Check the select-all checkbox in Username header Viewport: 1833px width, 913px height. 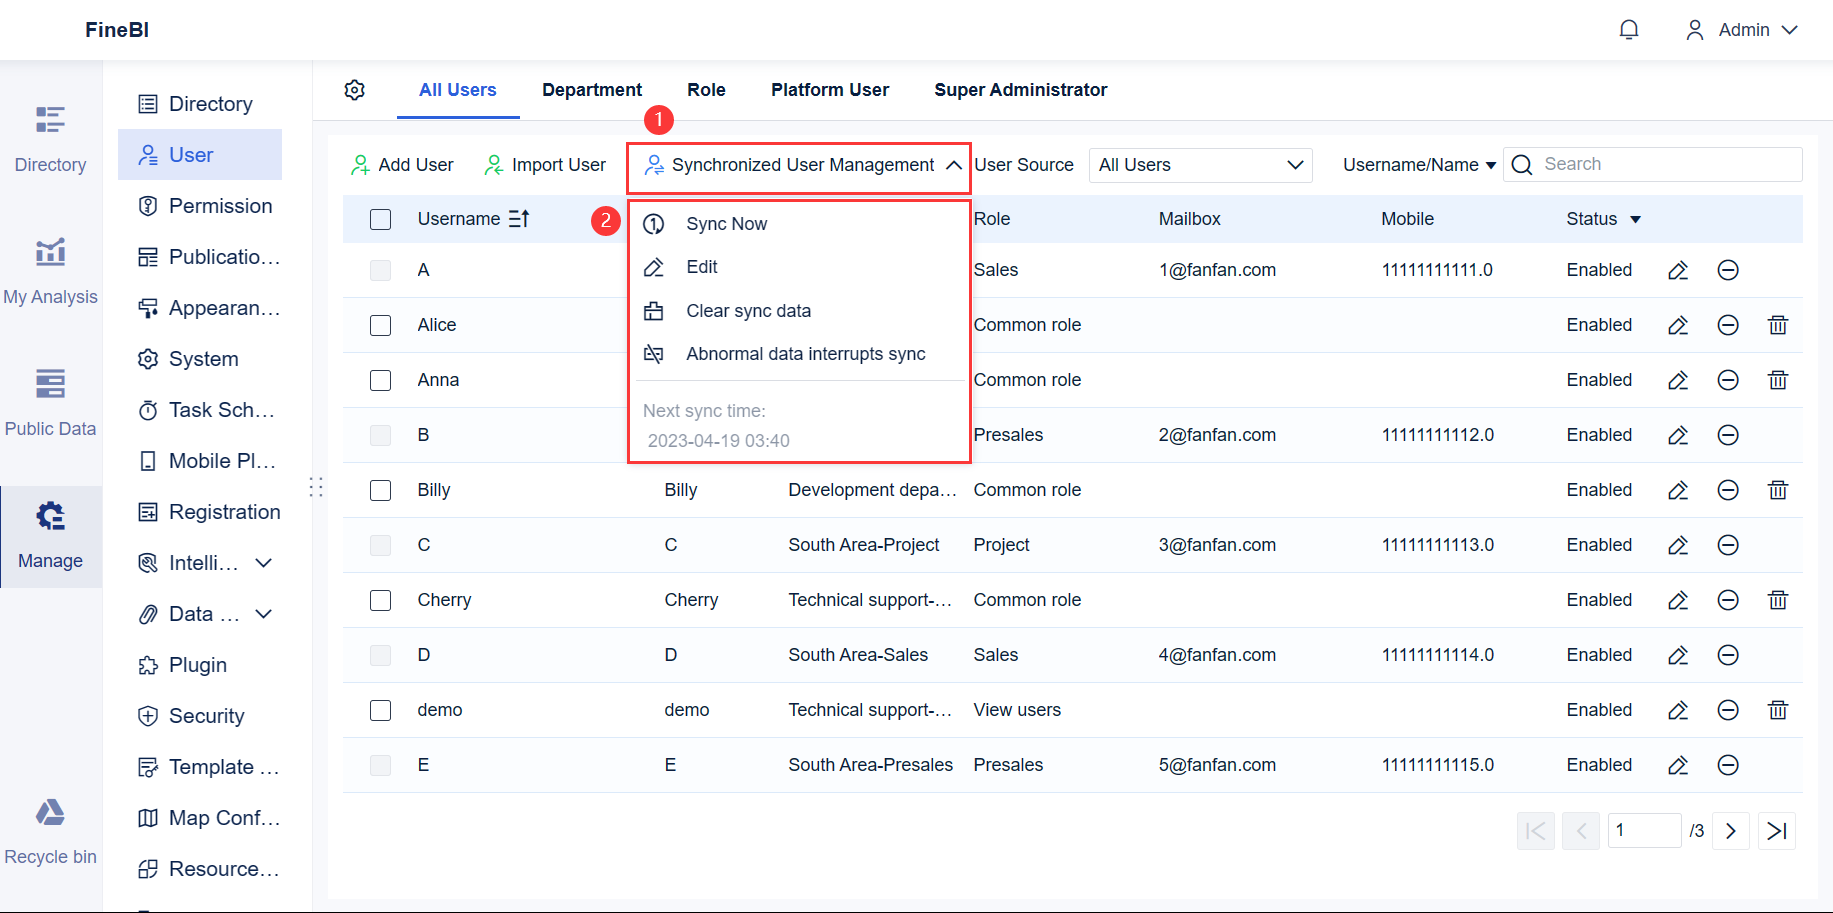coord(380,218)
